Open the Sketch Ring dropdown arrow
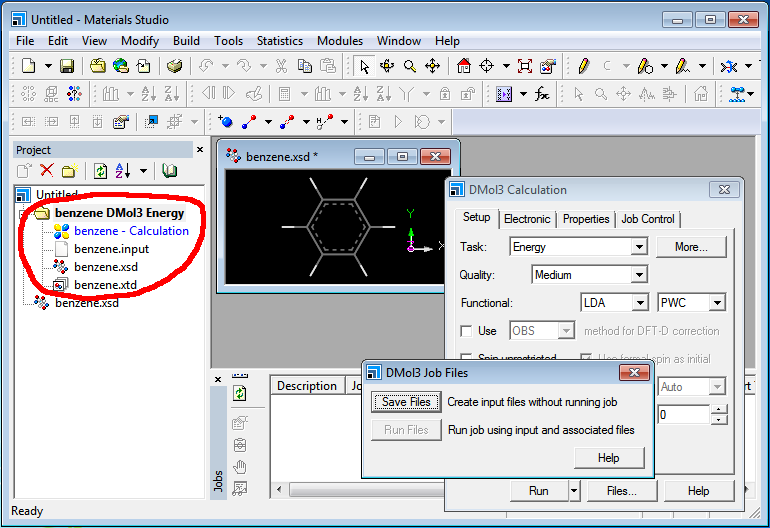Screen dimensions: 770x528 (664, 66)
